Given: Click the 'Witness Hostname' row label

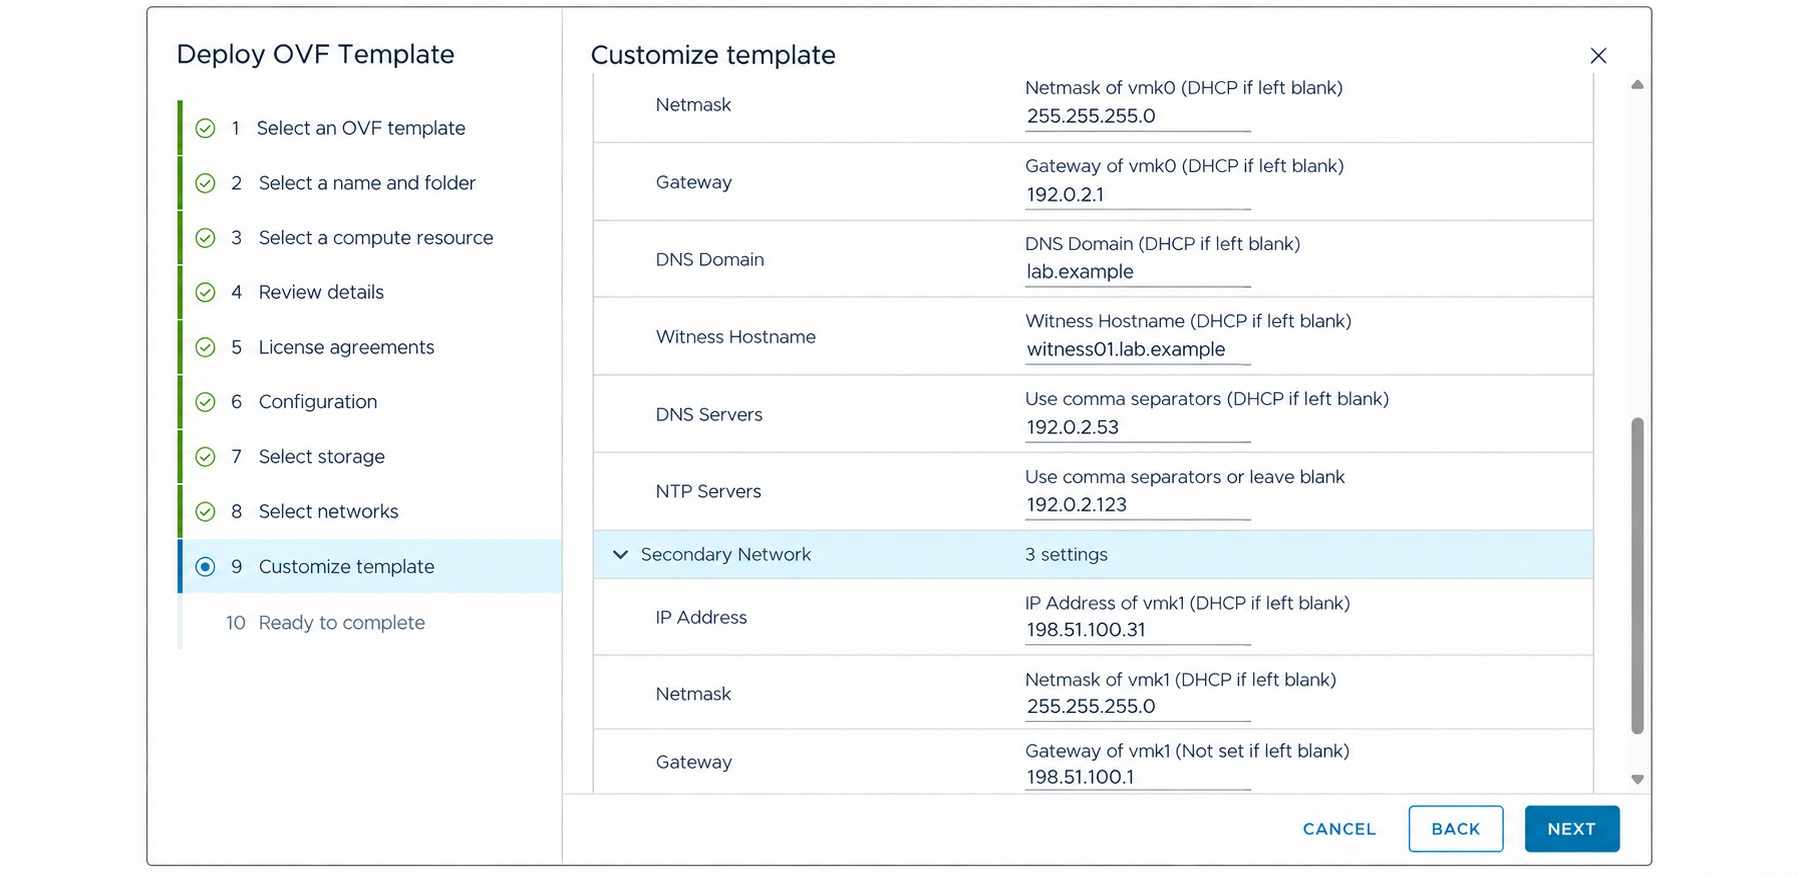Looking at the screenshot, I should (736, 337).
